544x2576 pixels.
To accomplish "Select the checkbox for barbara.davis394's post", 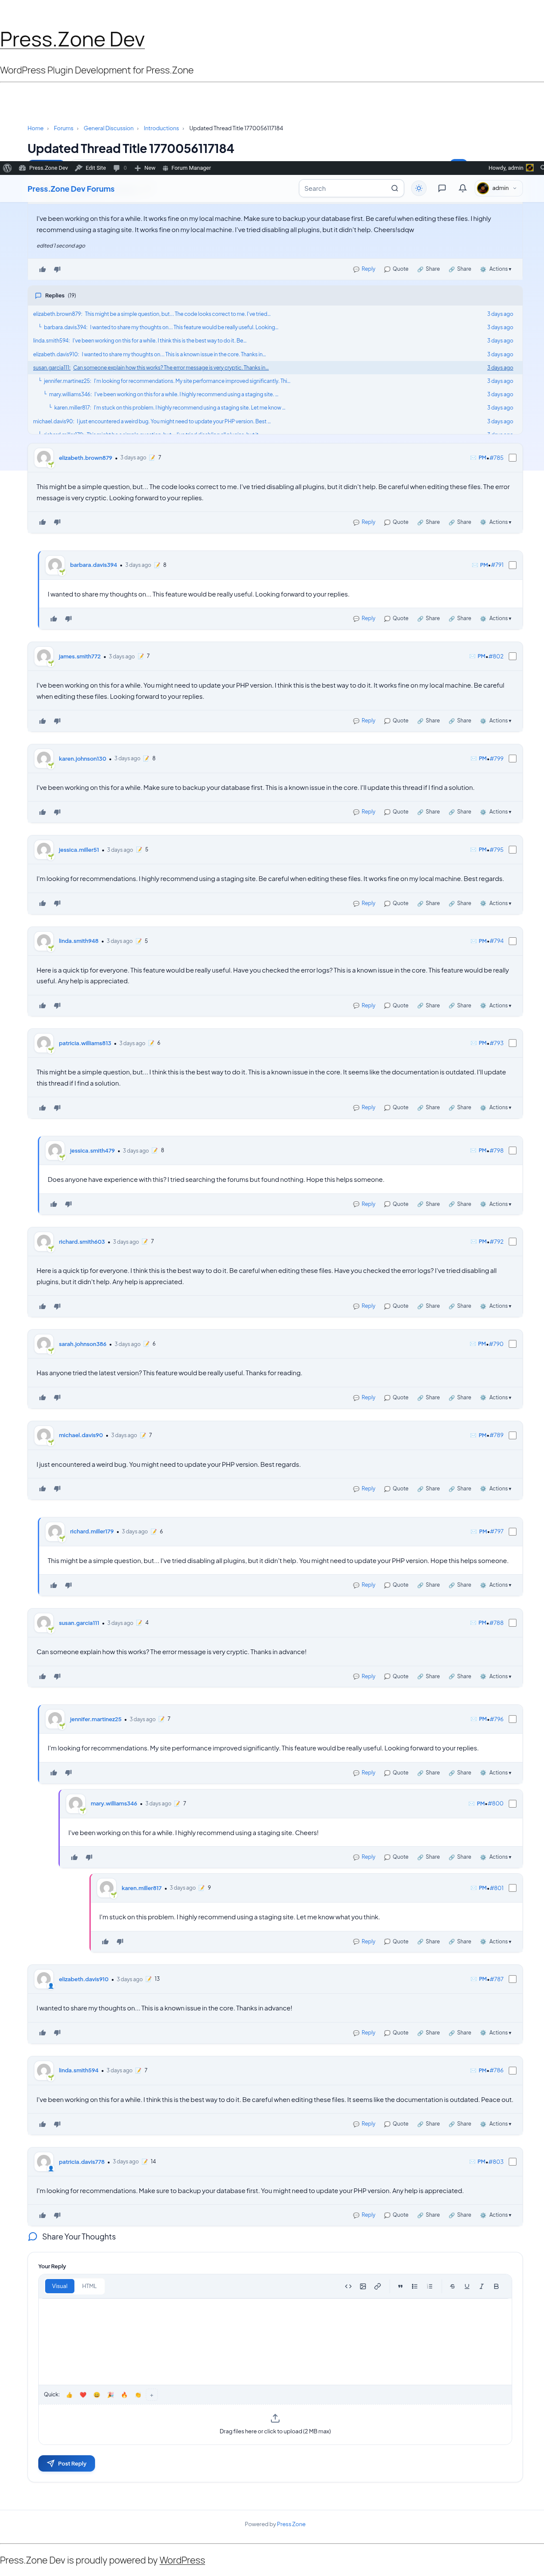I will point(512,565).
